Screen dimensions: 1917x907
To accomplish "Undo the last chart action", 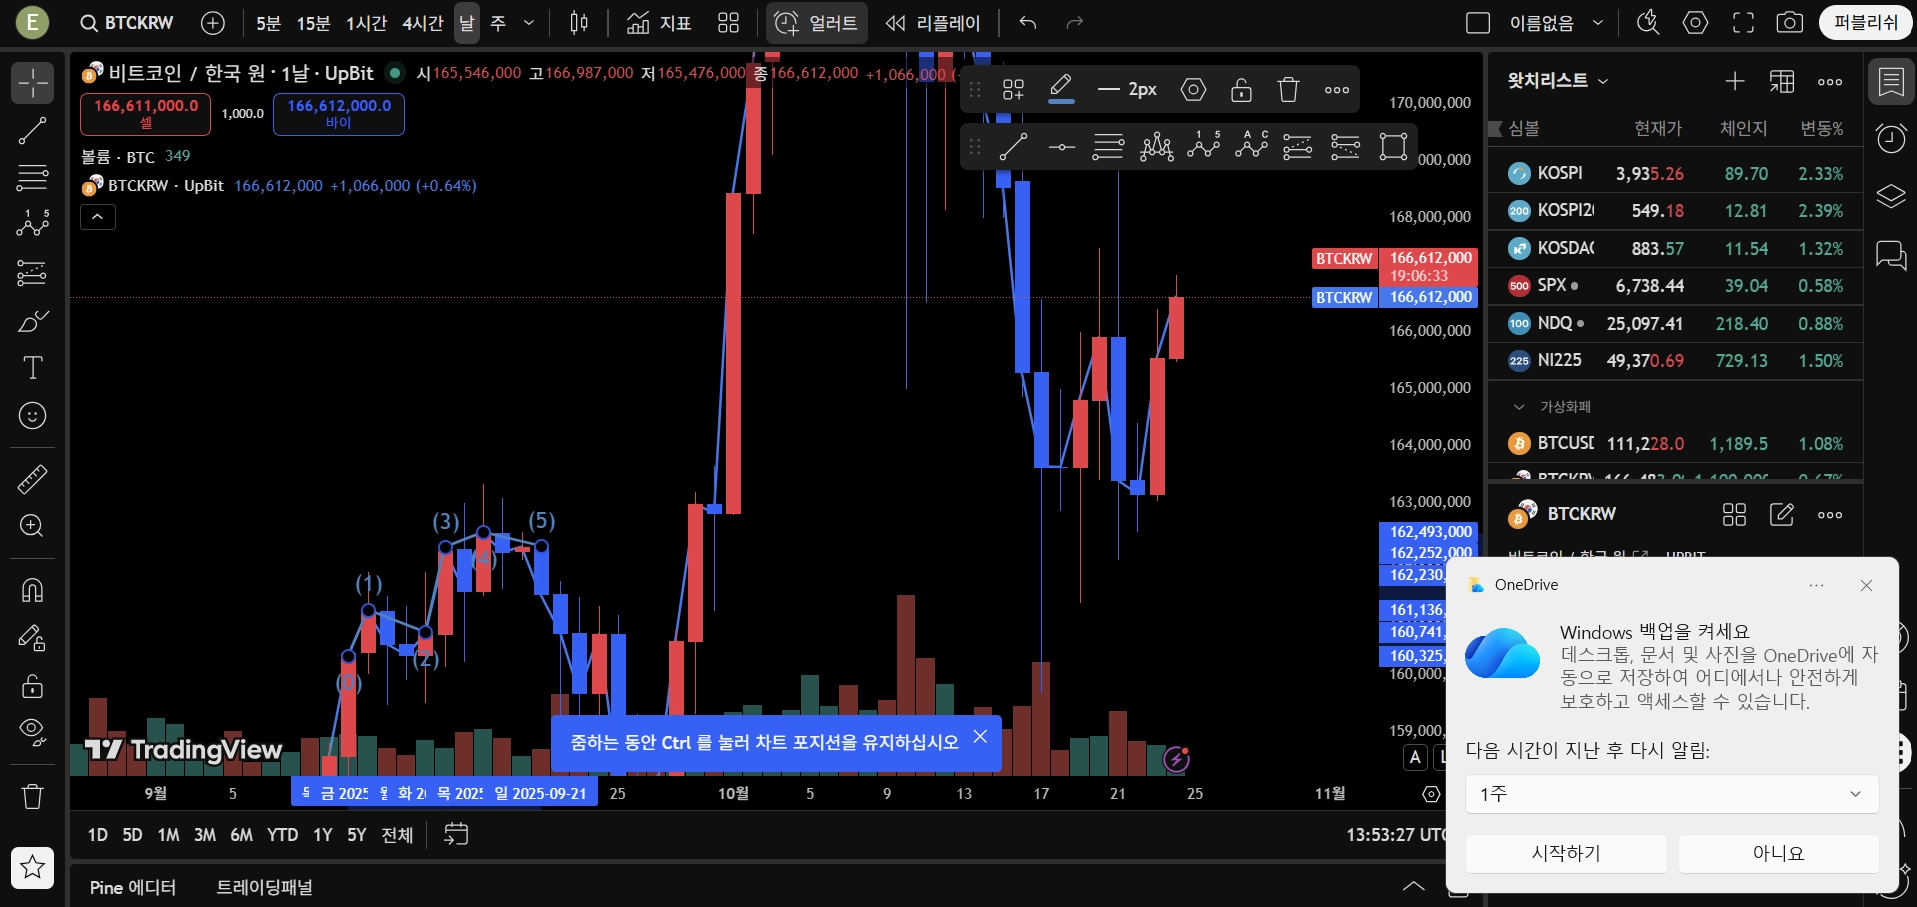I will coord(1027,23).
